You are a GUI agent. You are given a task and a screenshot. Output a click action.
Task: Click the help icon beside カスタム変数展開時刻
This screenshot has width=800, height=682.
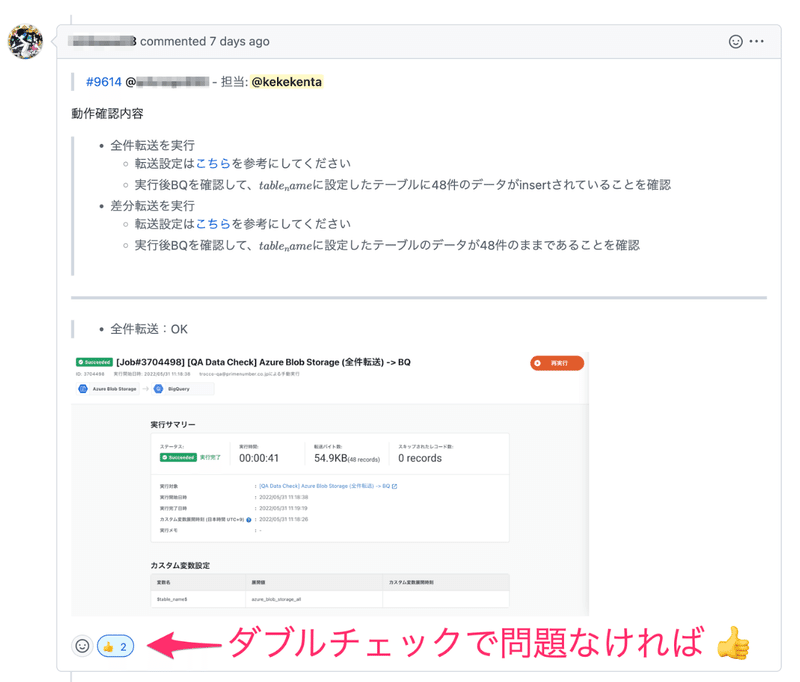249,520
